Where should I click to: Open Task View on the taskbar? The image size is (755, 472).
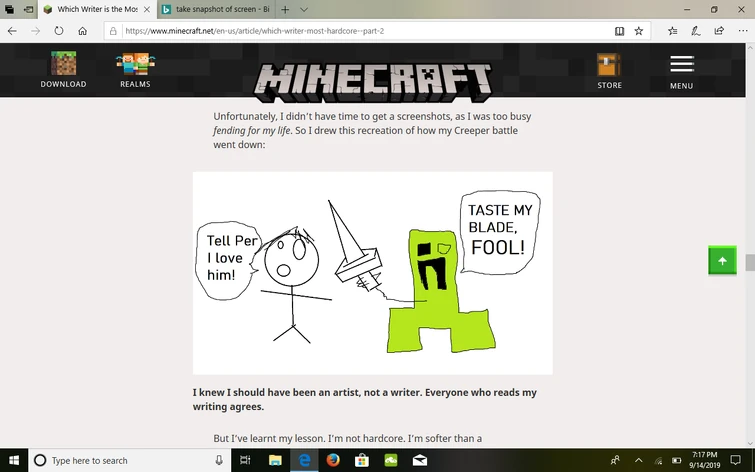point(245,460)
